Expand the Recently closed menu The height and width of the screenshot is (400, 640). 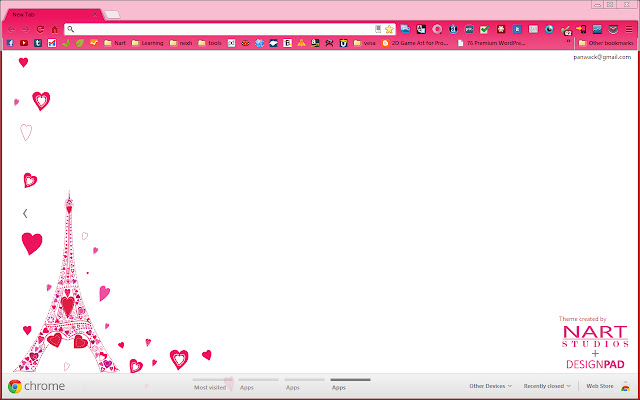(547, 386)
